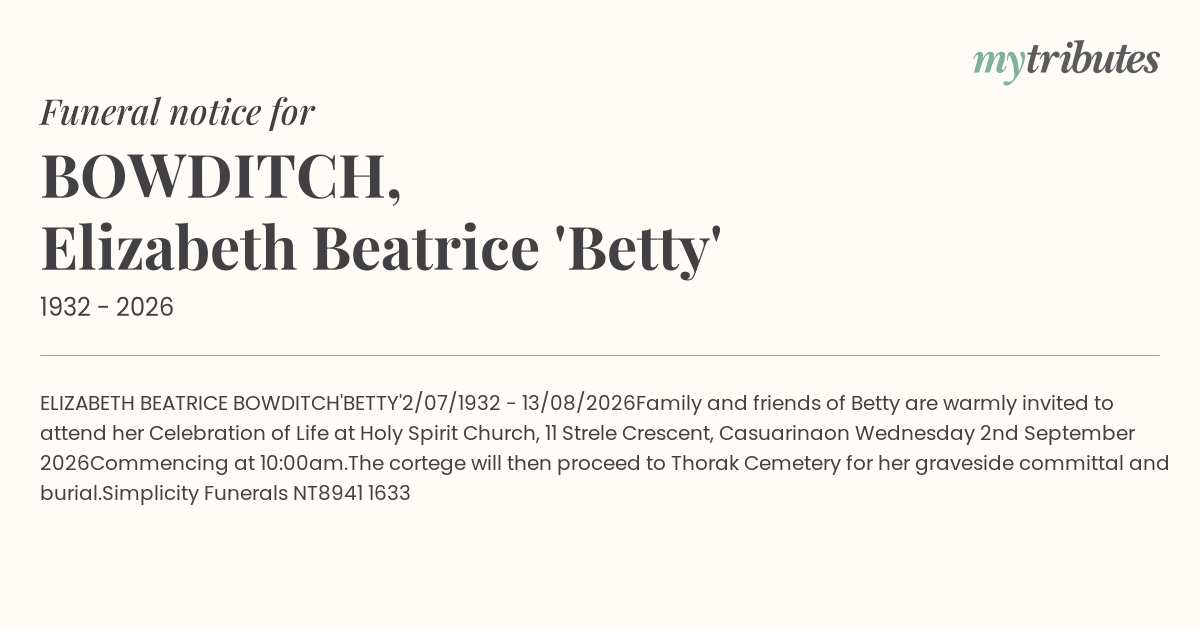
Task: Click the name Elizabeth Beatrice 'Betty'
Action: tap(381, 249)
